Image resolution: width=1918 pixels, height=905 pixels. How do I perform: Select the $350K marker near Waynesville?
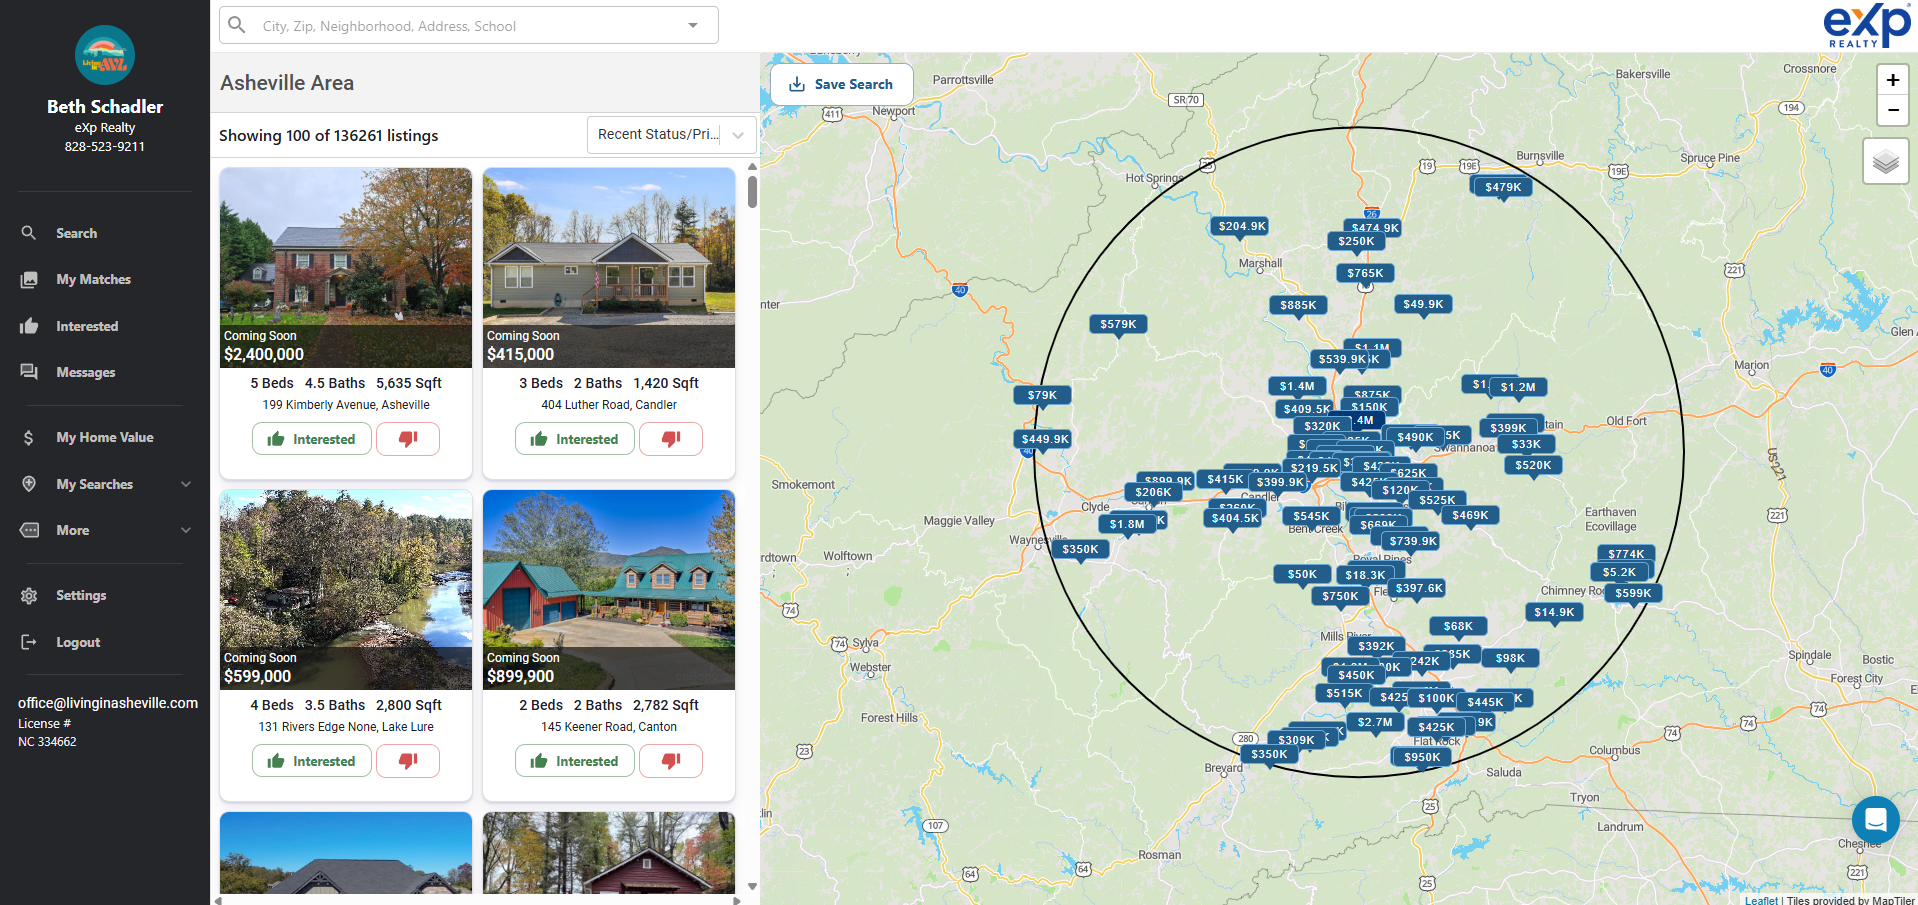[1080, 549]
